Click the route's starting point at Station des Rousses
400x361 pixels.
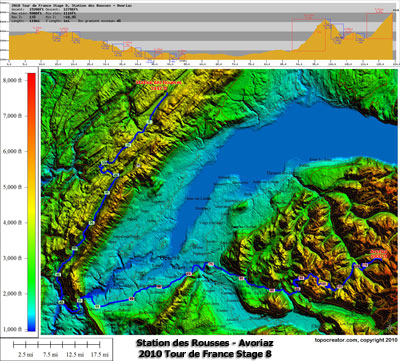[x=167, y=93]
